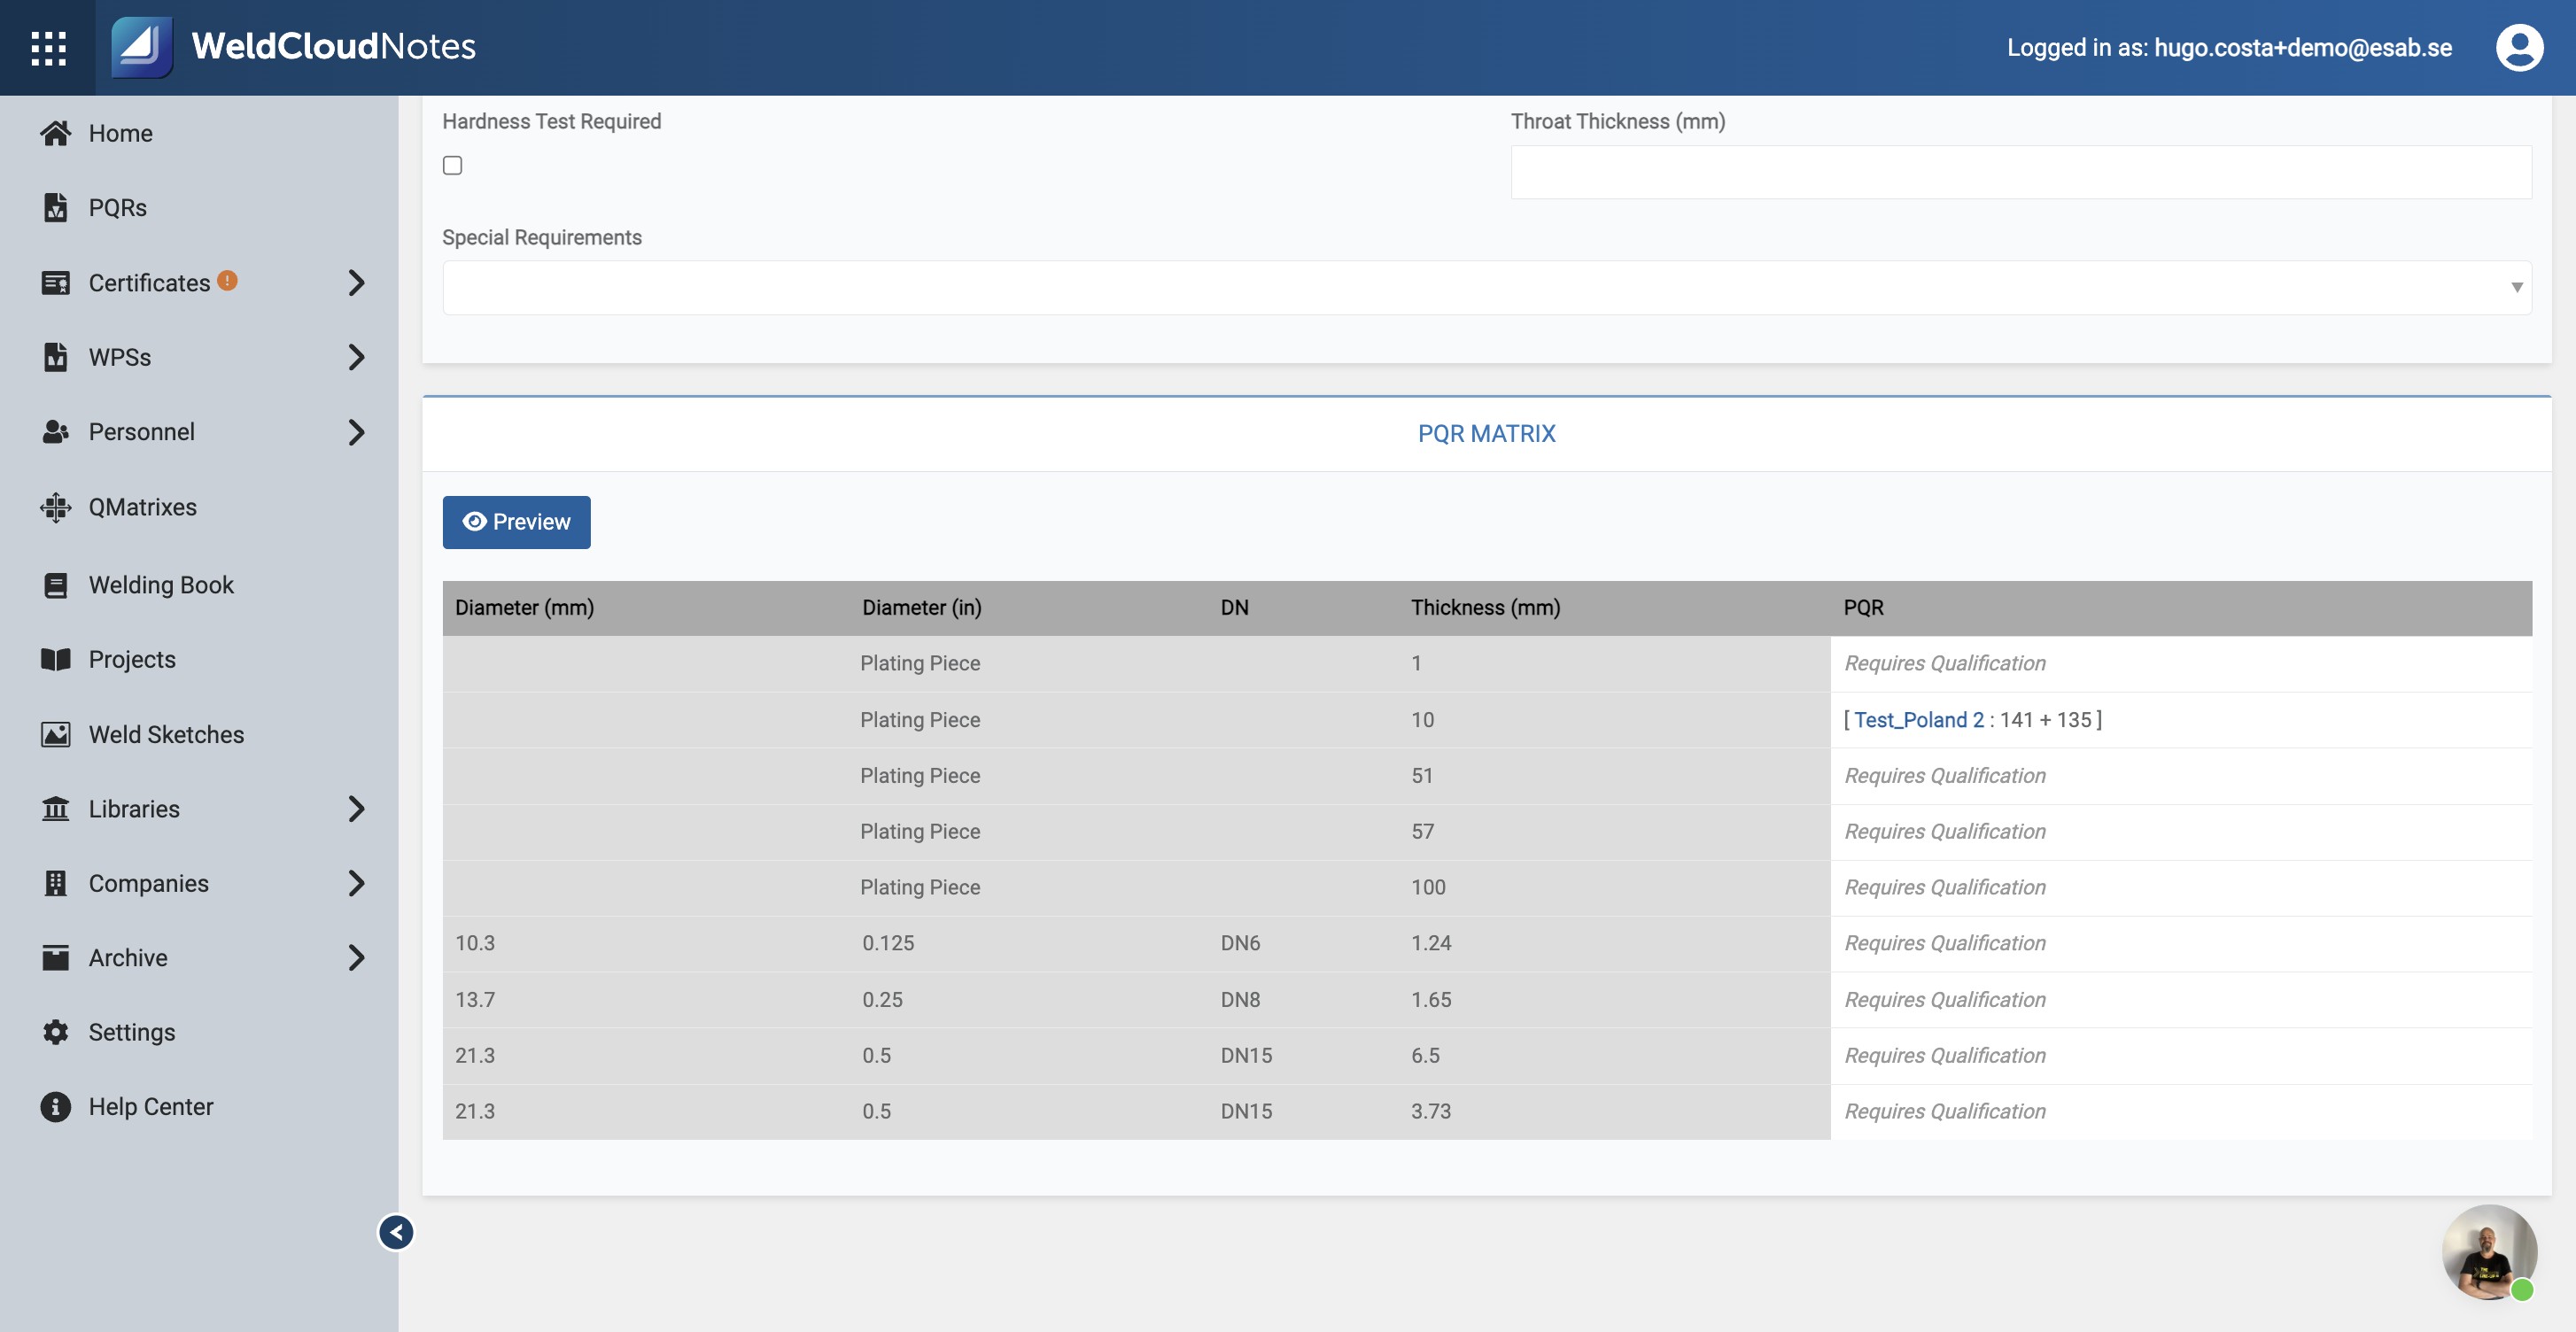
Task: Click the WeldCloud Notes logo icon
Action: [x=141, y=47]
